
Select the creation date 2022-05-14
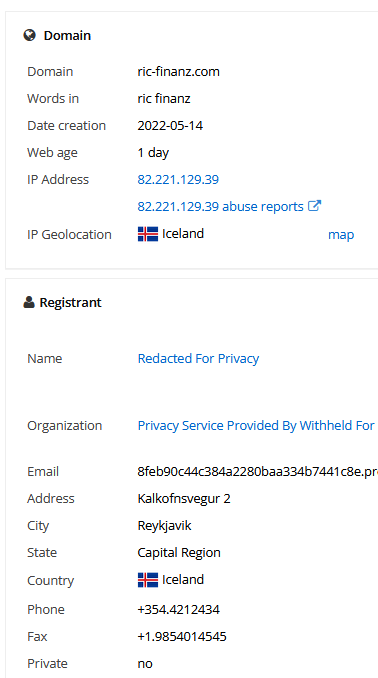click(x=170, y=126)
